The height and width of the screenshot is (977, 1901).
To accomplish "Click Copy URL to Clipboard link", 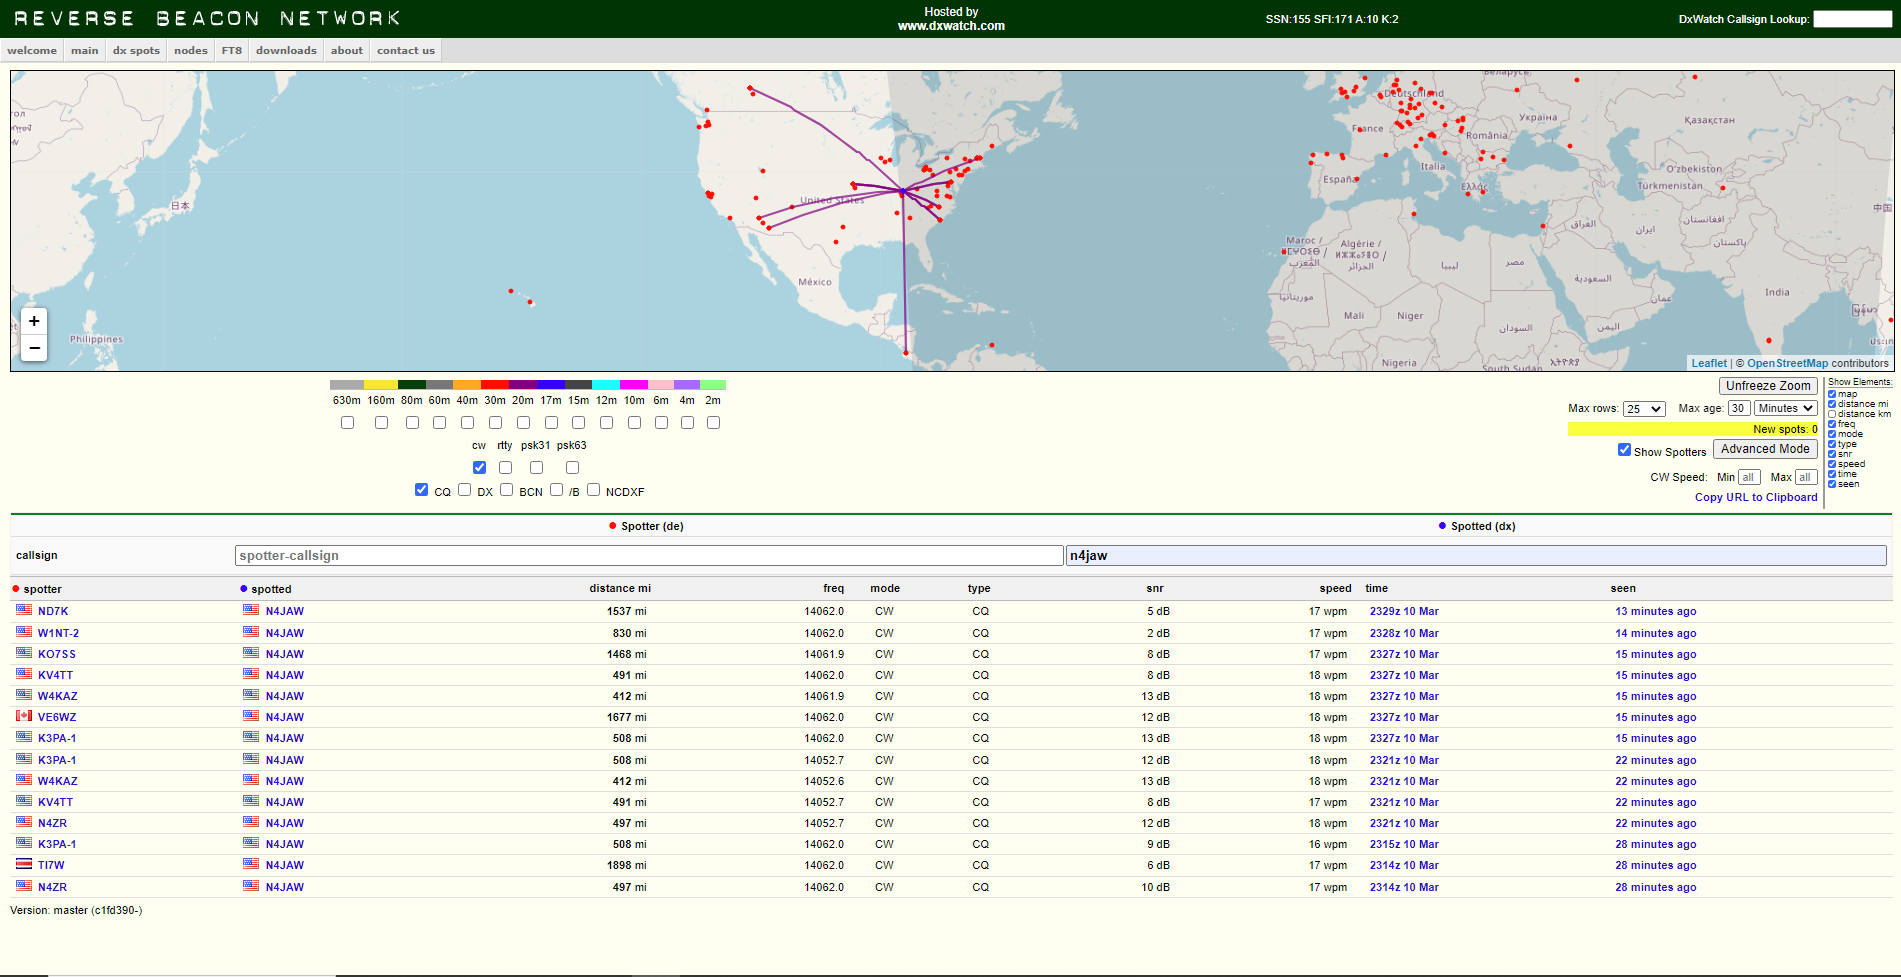I will (1756, 497).
